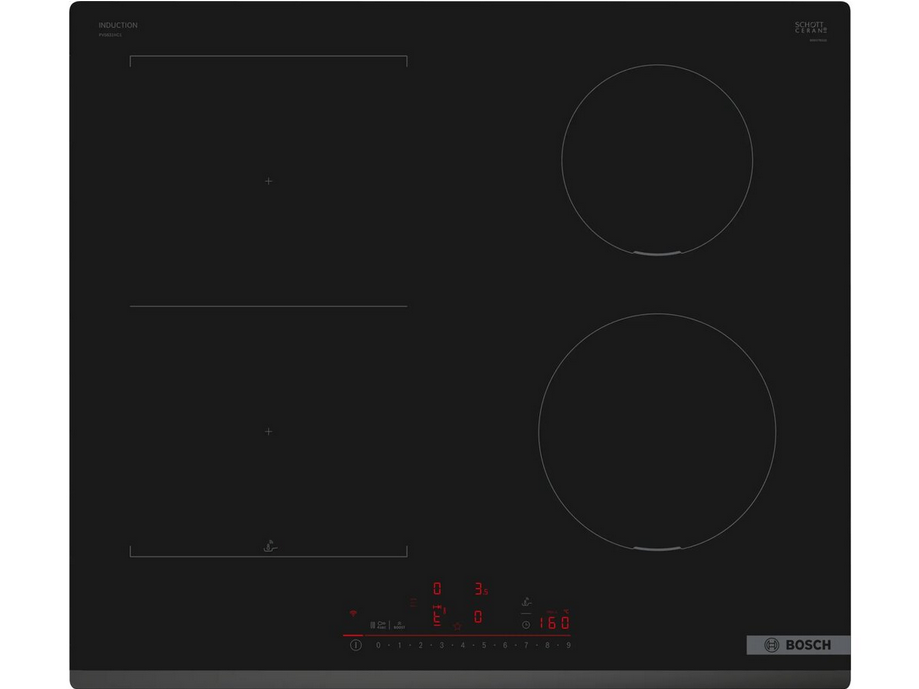Image resolution: width=919 pixels, height=689 pixels.
Task: Tap the cross marker in upper flex zone
Action: 268,181
